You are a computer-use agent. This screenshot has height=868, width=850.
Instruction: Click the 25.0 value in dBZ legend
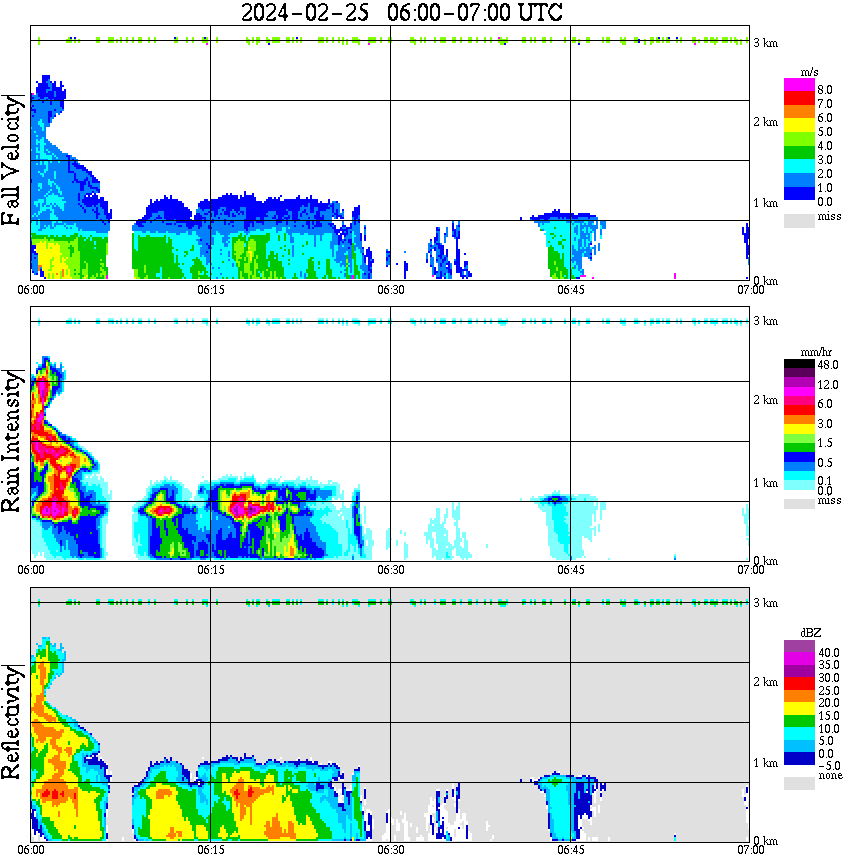[829, 691]
